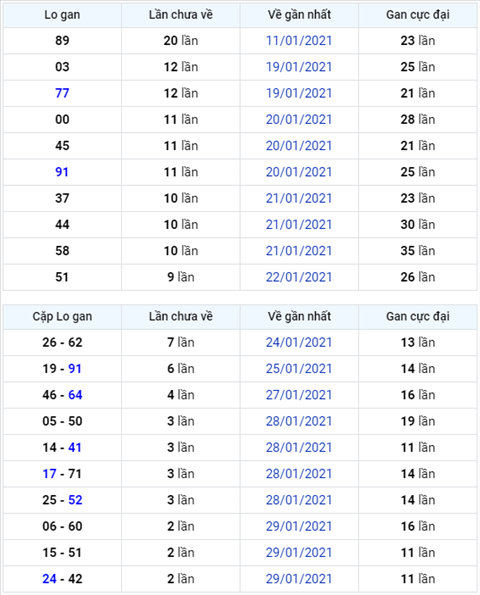Select the pair 46 - 64

click(62, 395)
